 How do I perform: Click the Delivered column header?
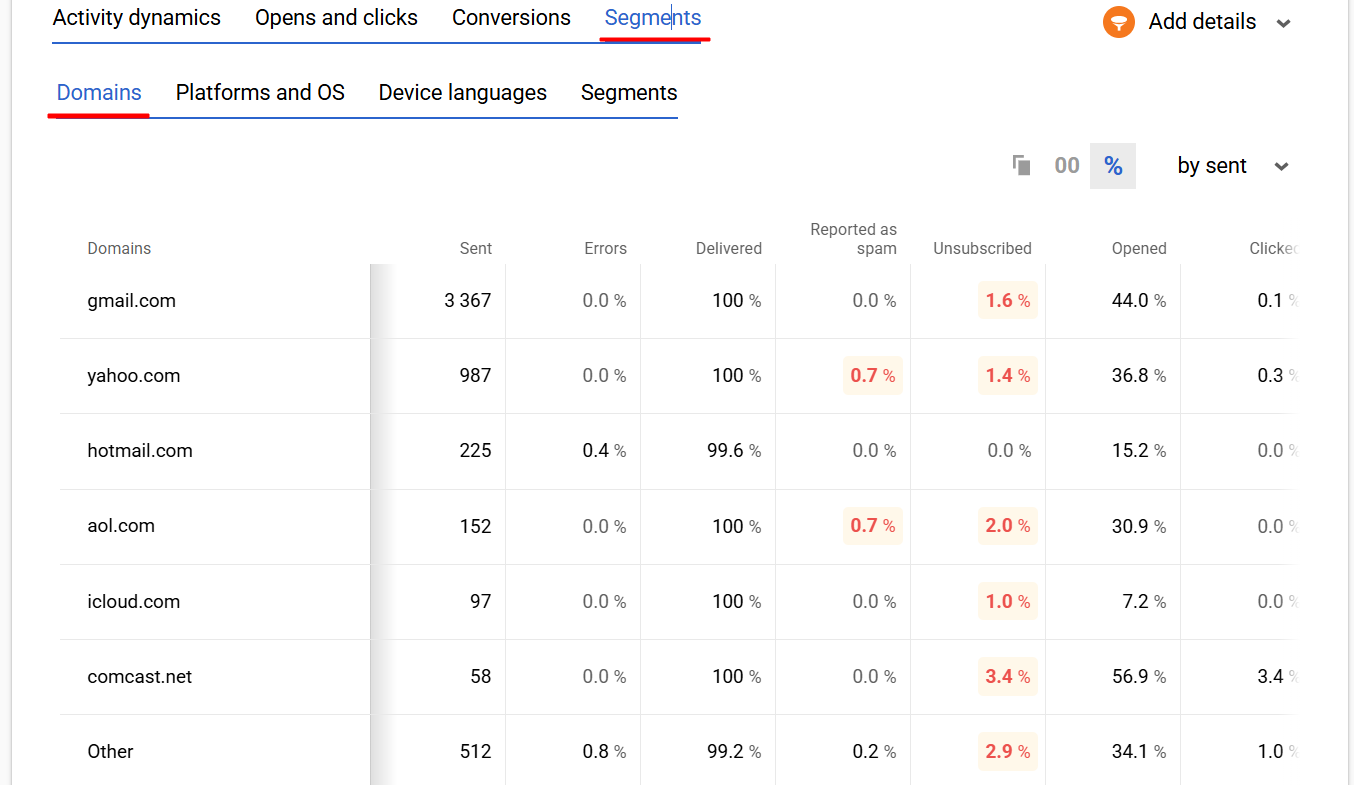coord(729,248)
